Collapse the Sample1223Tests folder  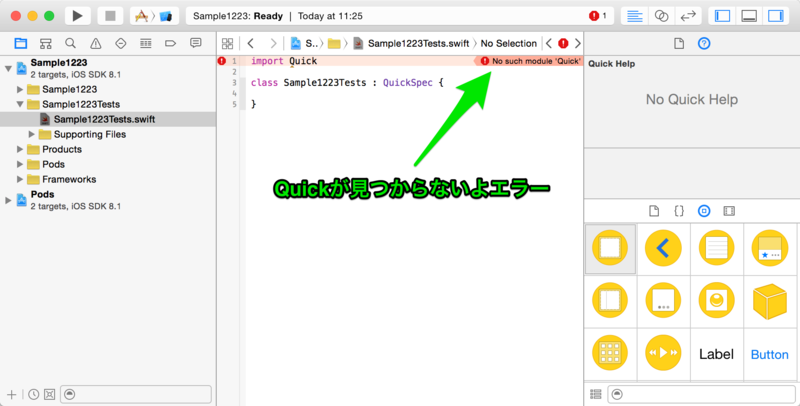coord(19,104)
